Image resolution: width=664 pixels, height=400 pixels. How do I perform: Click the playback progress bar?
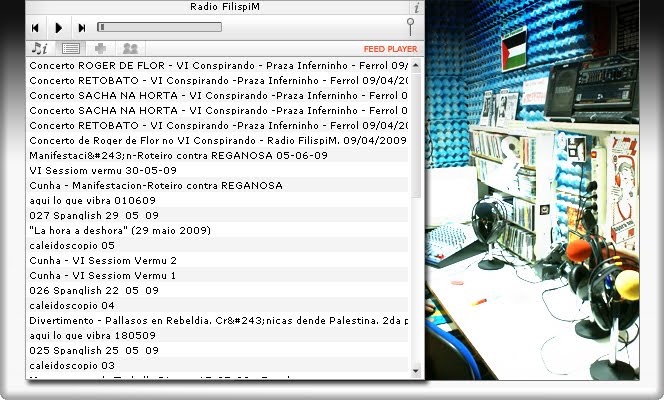point(160,27)
